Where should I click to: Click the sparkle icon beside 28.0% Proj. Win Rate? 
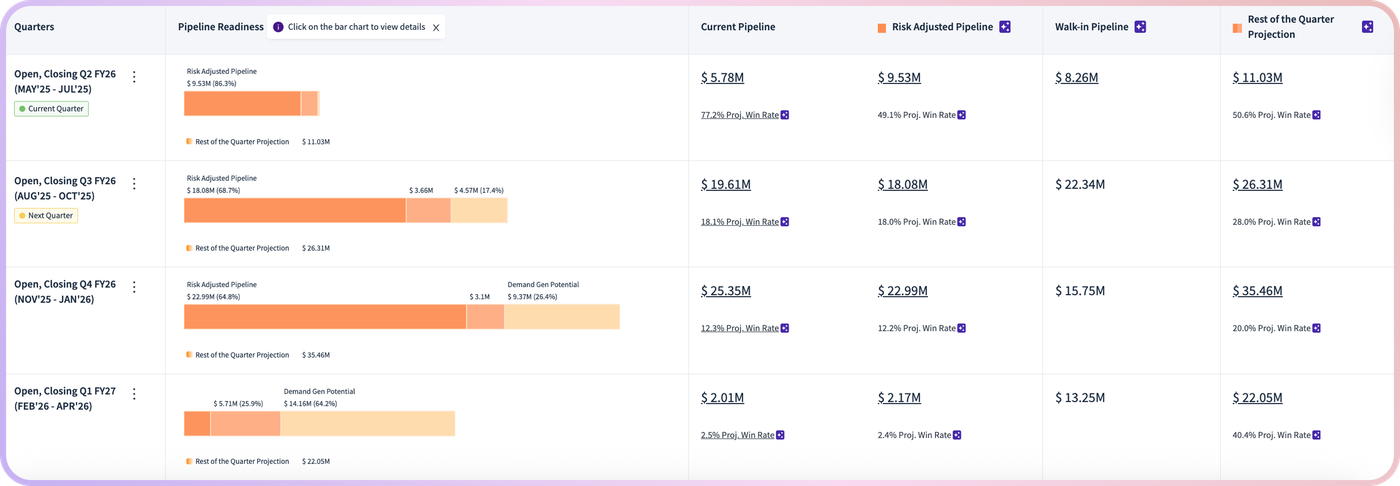click(1316, 222)
